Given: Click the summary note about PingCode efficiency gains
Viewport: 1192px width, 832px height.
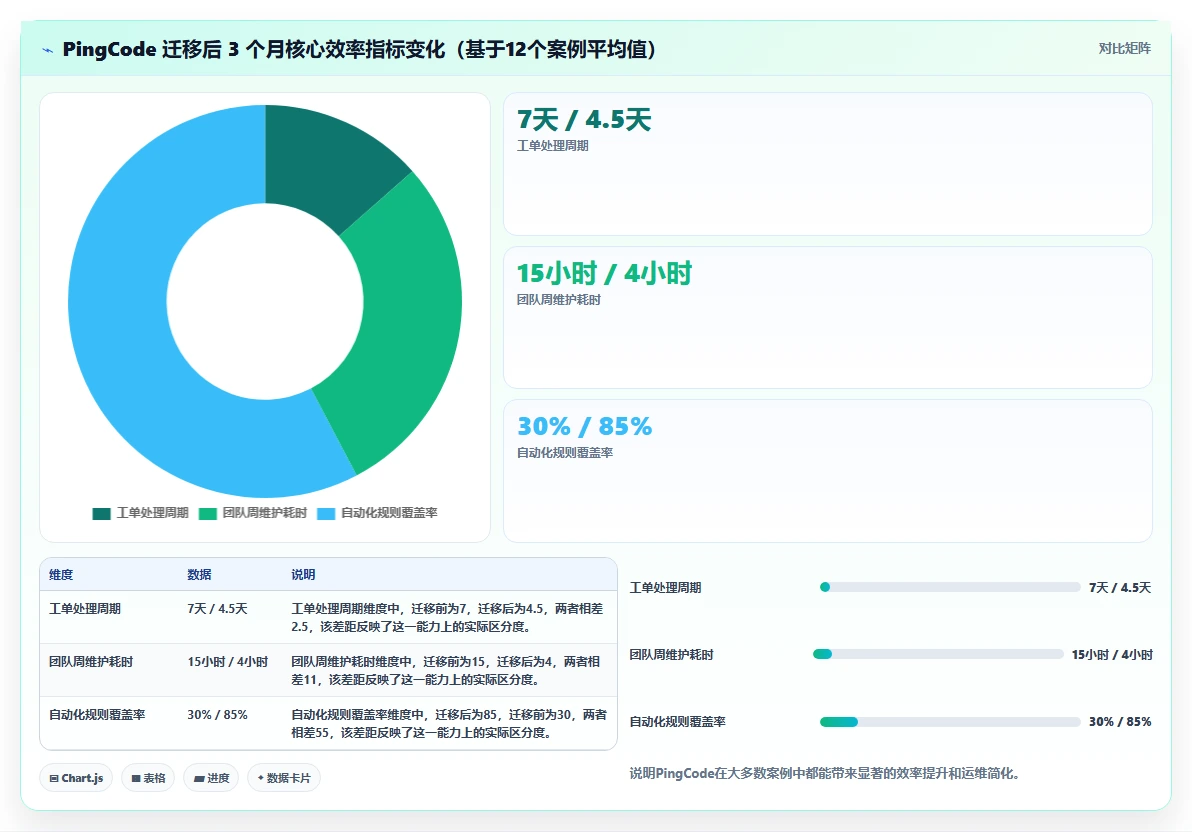Looking at the screenshot, I should (824, 773).
